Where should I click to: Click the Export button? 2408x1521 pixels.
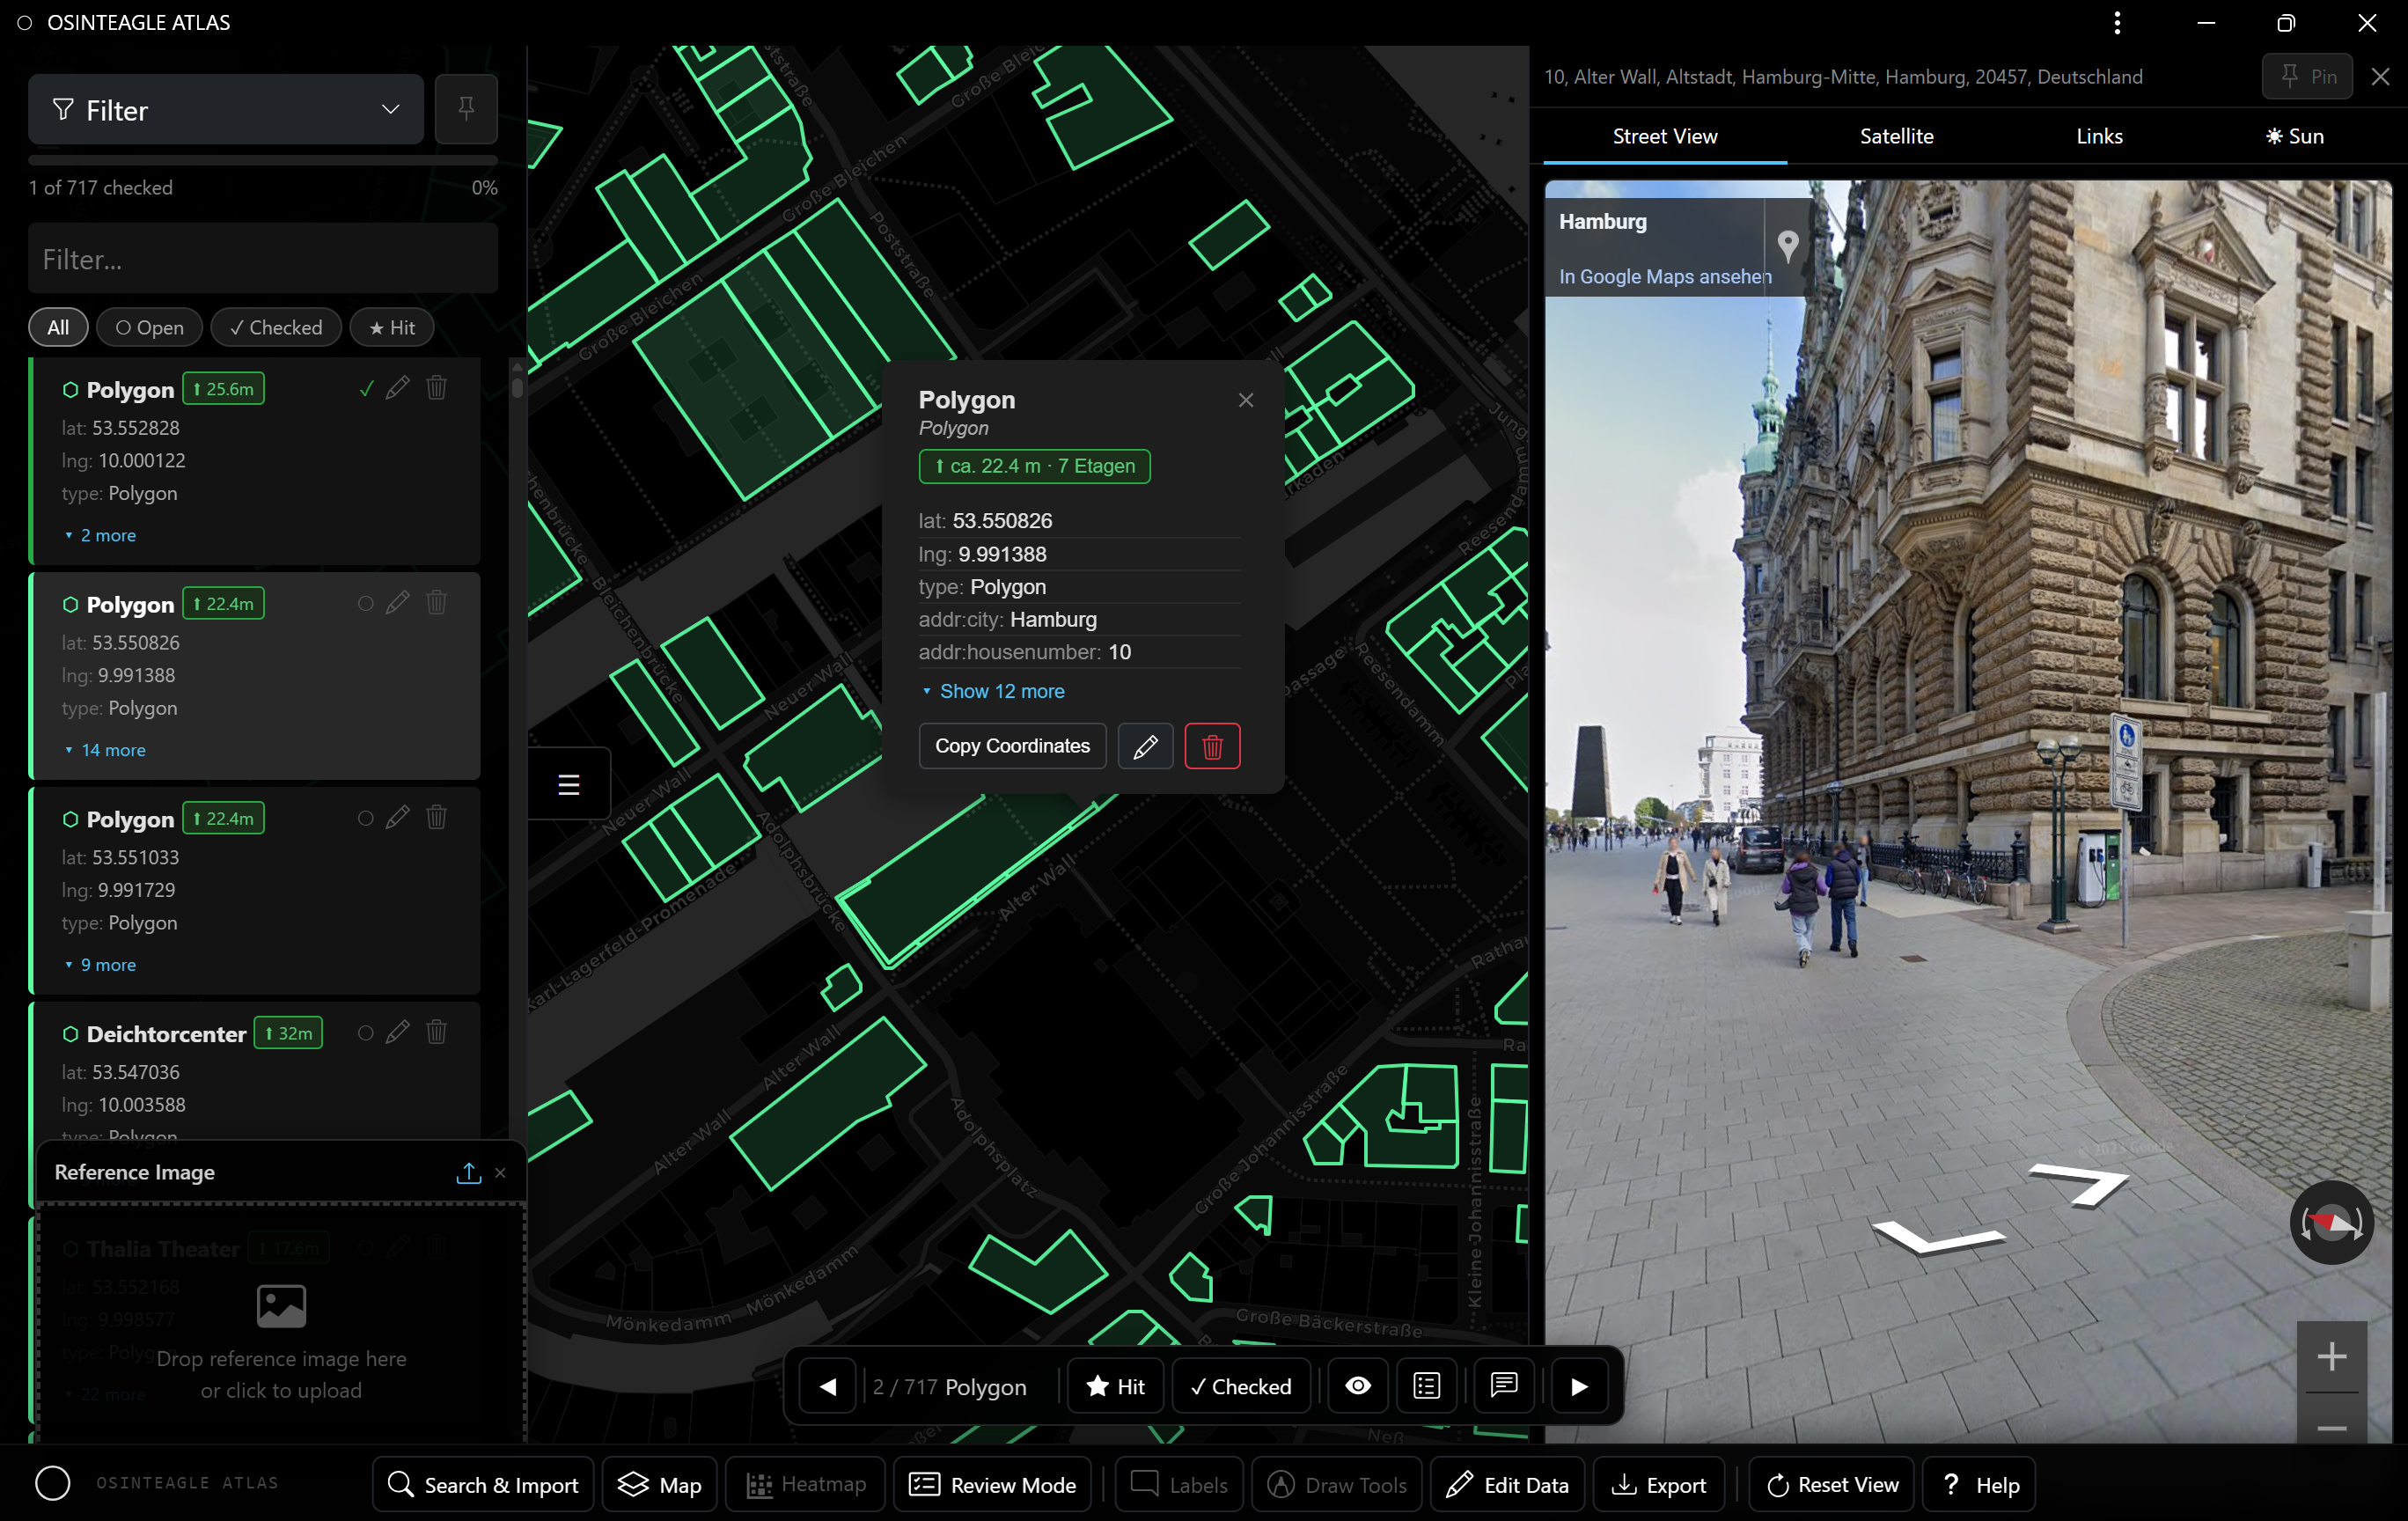1659,1485
